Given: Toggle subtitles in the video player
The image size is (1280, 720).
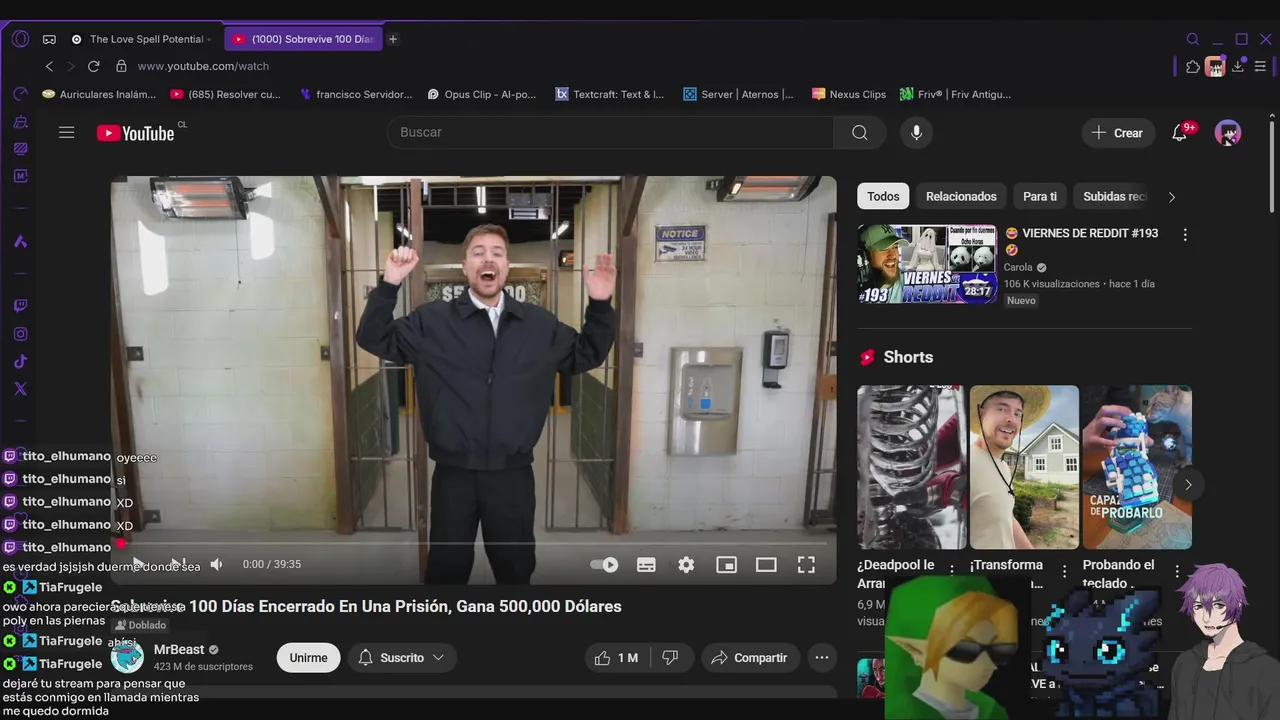Looking at the screenshot, I should pyautogui.click(x=646, y=565).
